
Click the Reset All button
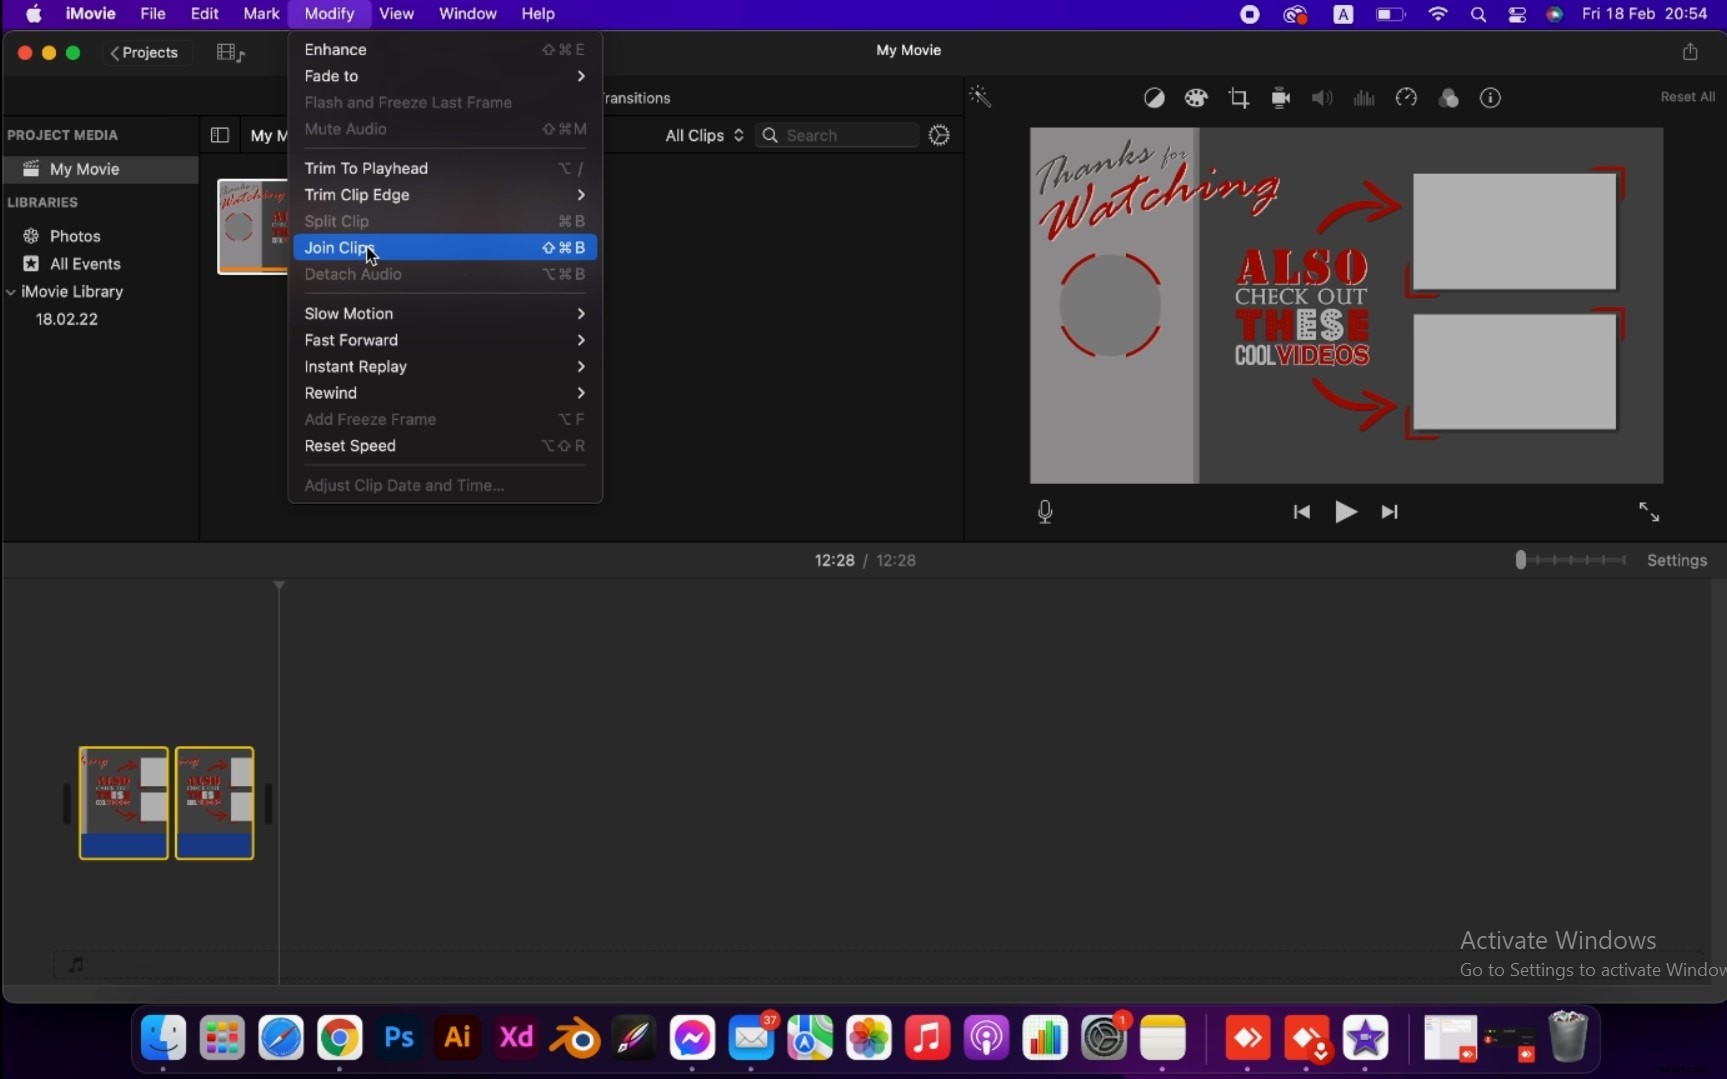(x=1688, y=96)
